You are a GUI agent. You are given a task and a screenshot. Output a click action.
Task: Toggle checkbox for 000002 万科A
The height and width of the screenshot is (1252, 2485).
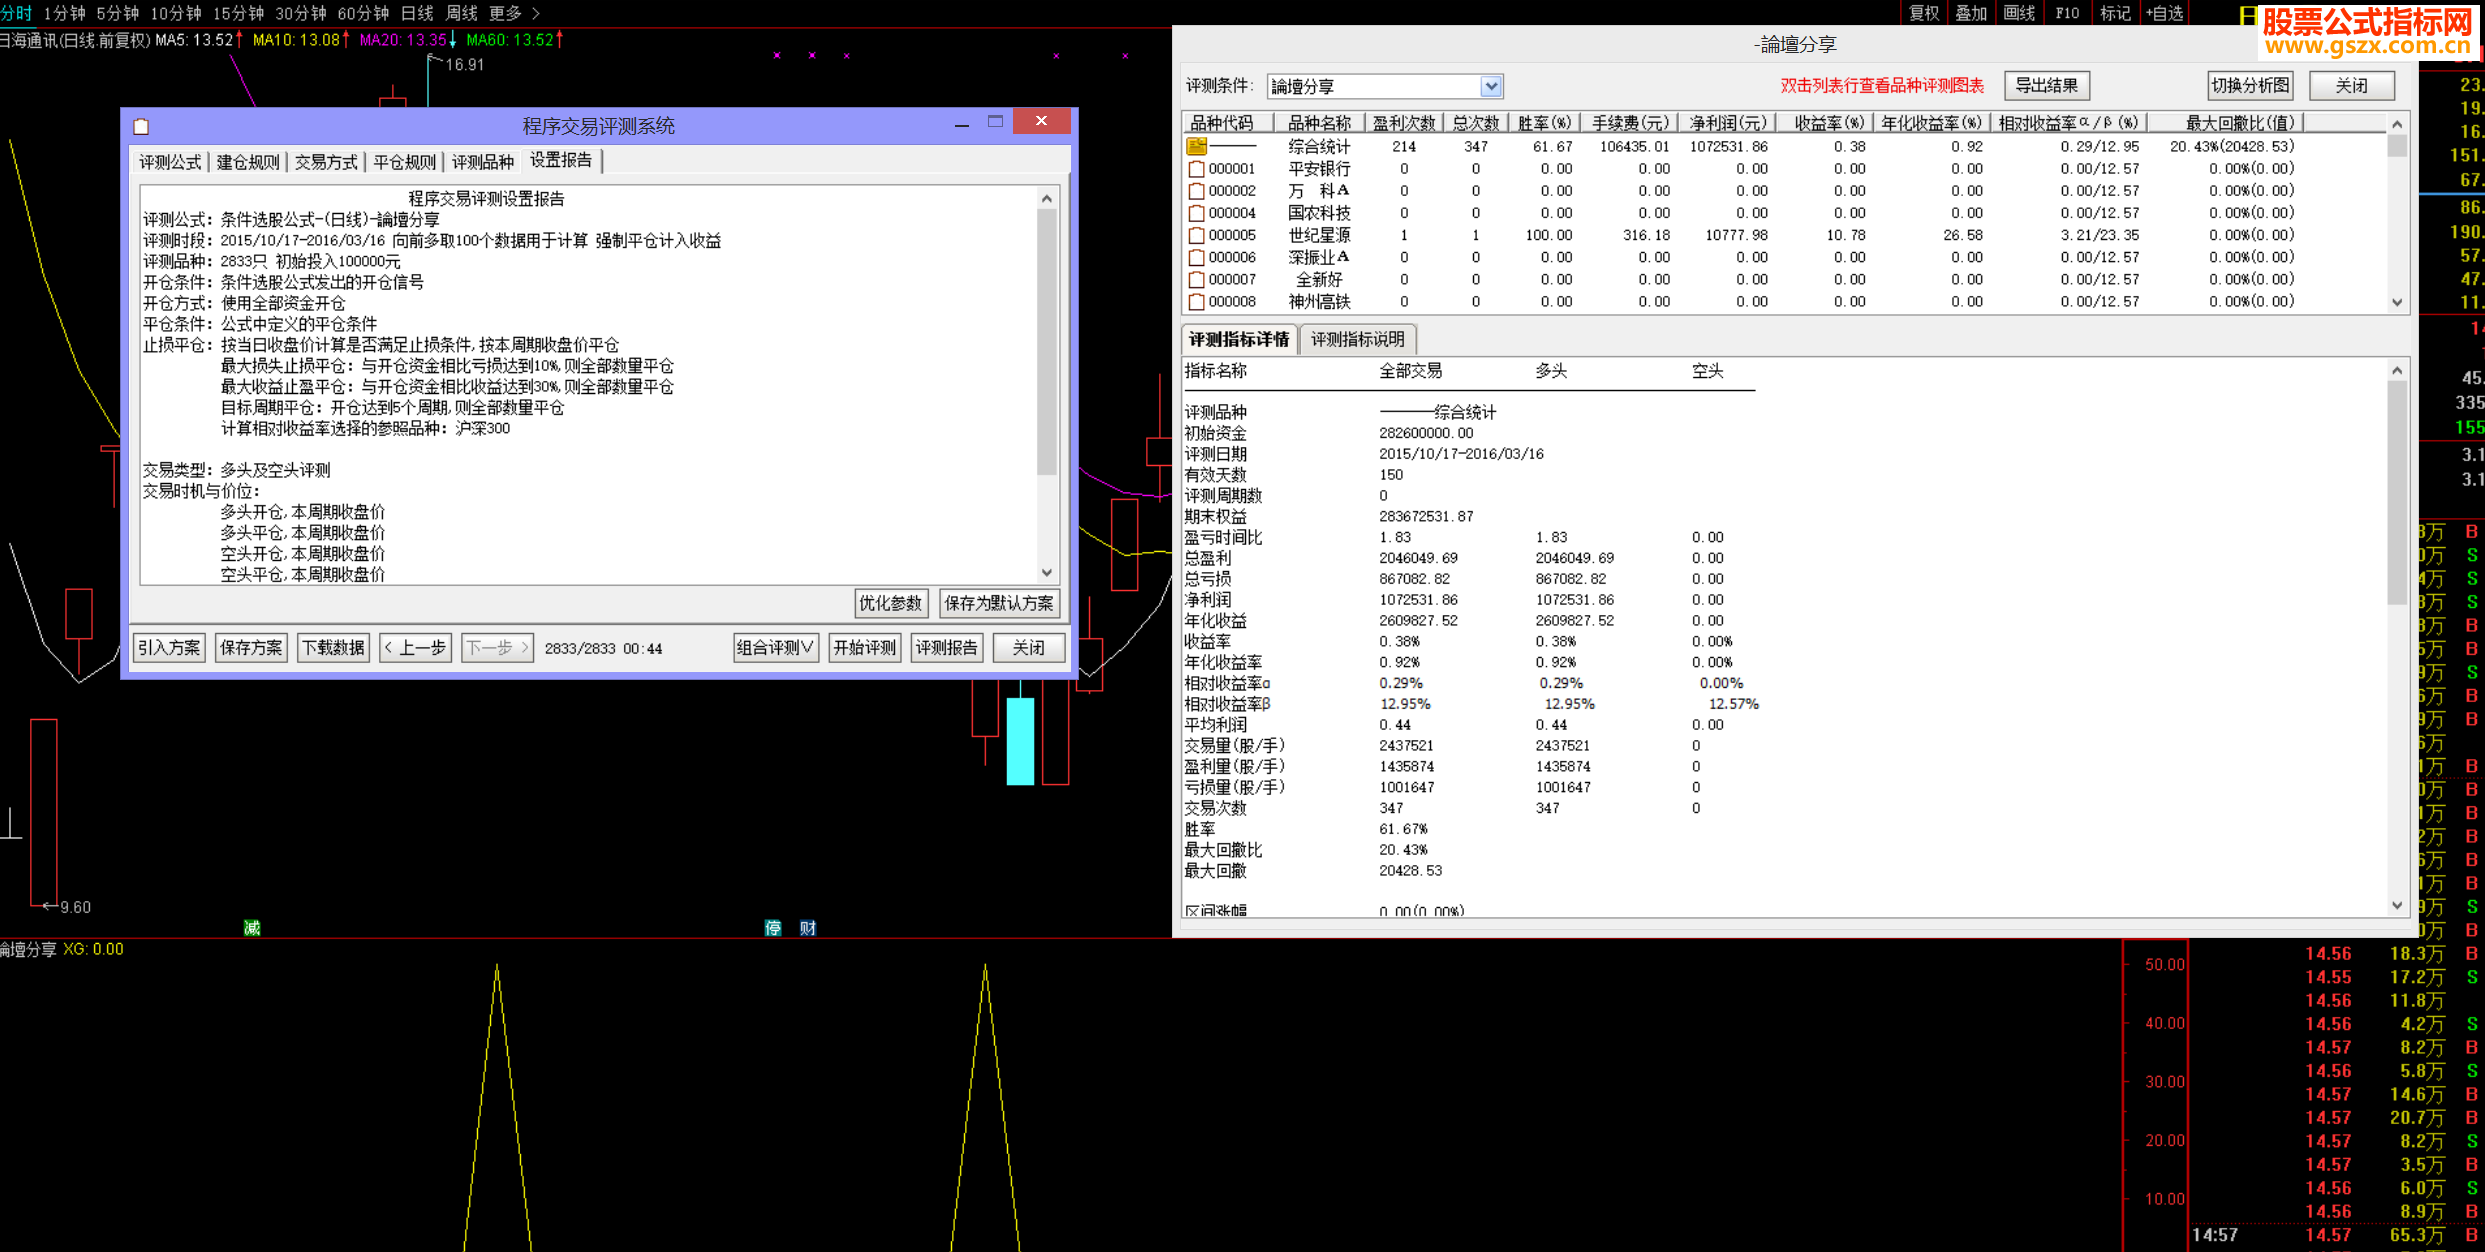1196,191
